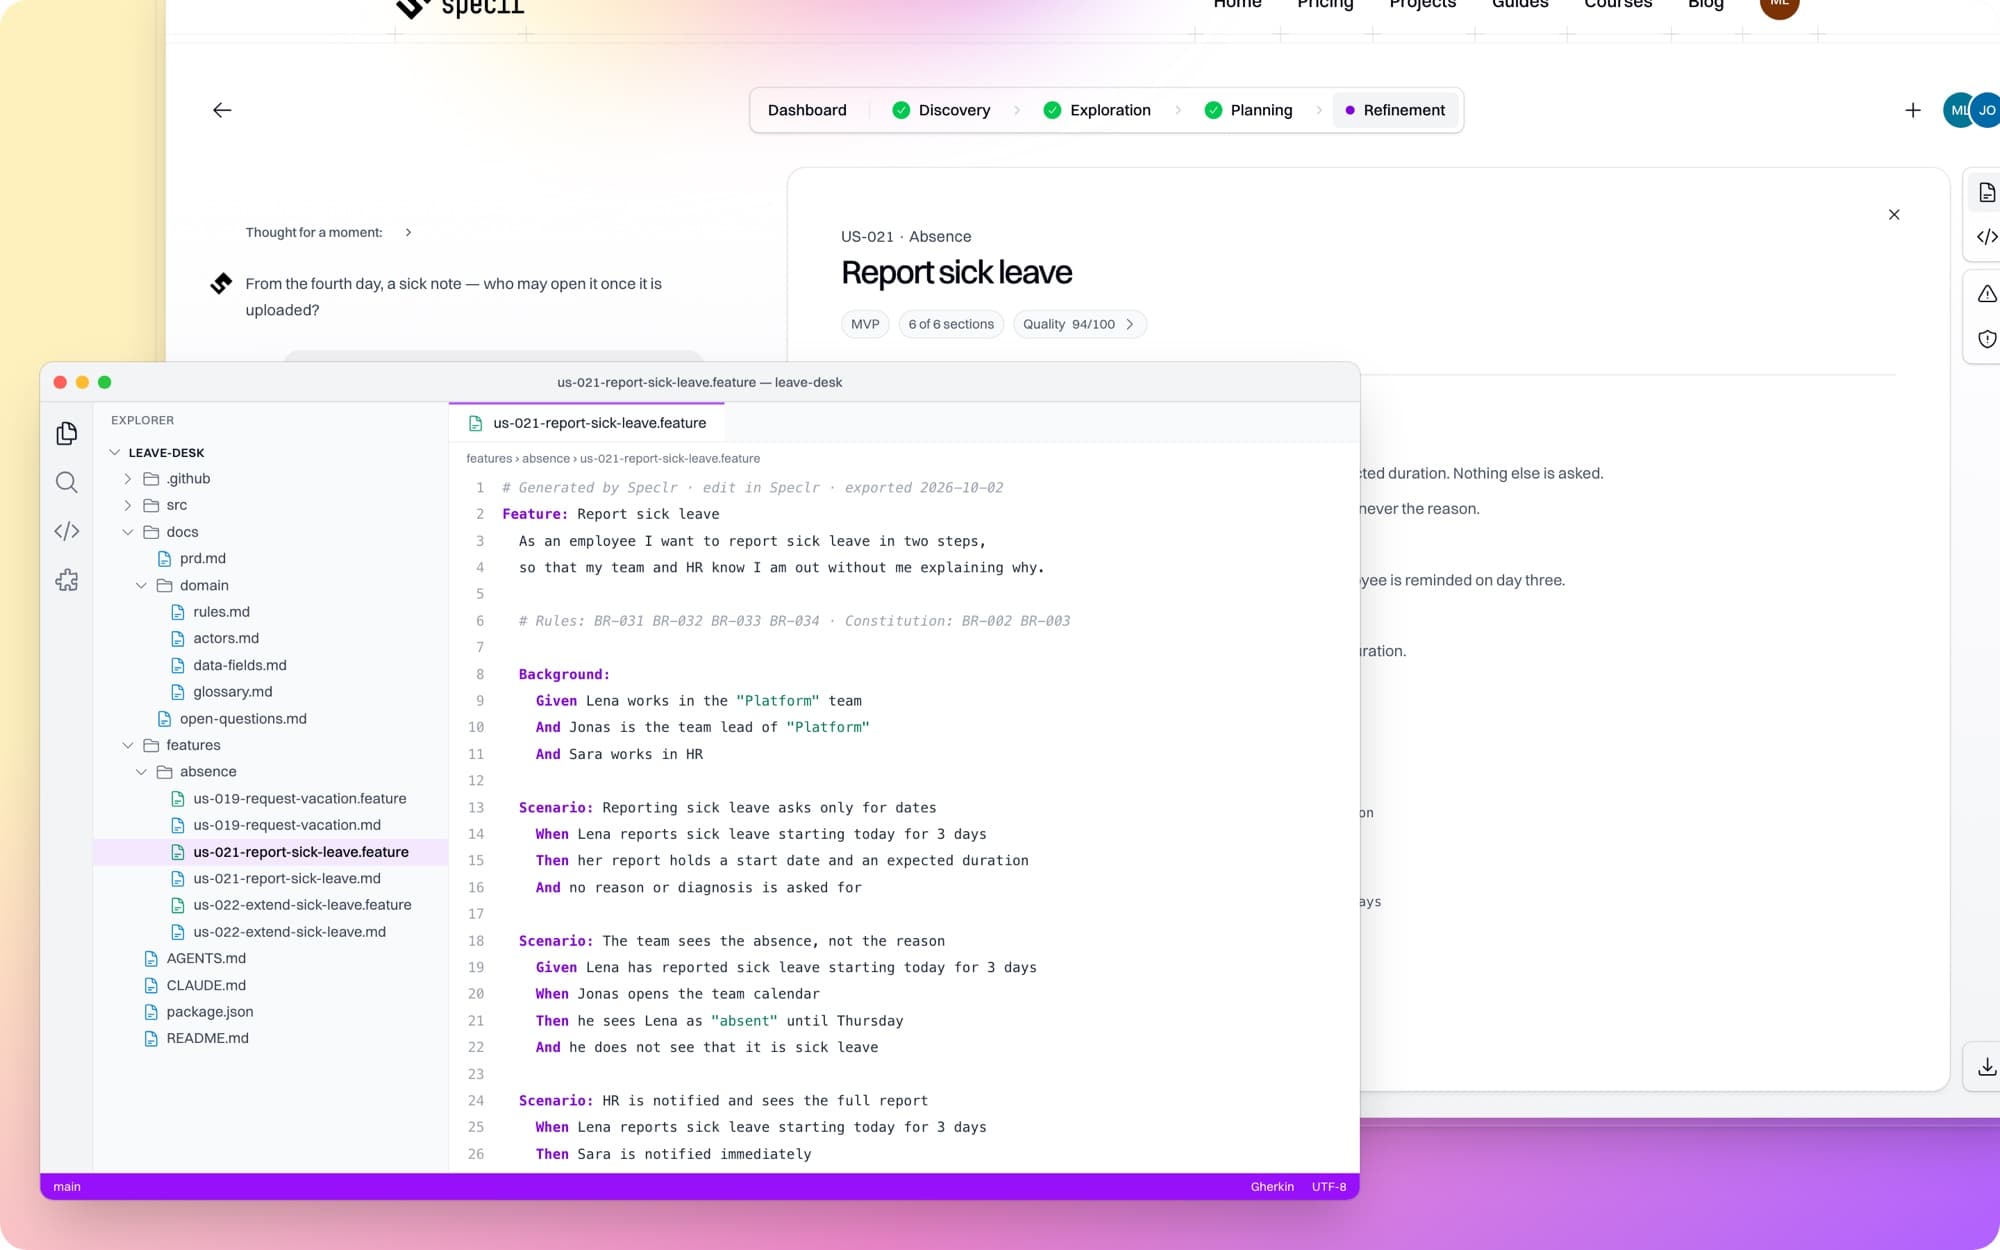Click 'absence' in the editor breadcrumb
Viewport: 2000px width, 1250px height.
[546, 459]
